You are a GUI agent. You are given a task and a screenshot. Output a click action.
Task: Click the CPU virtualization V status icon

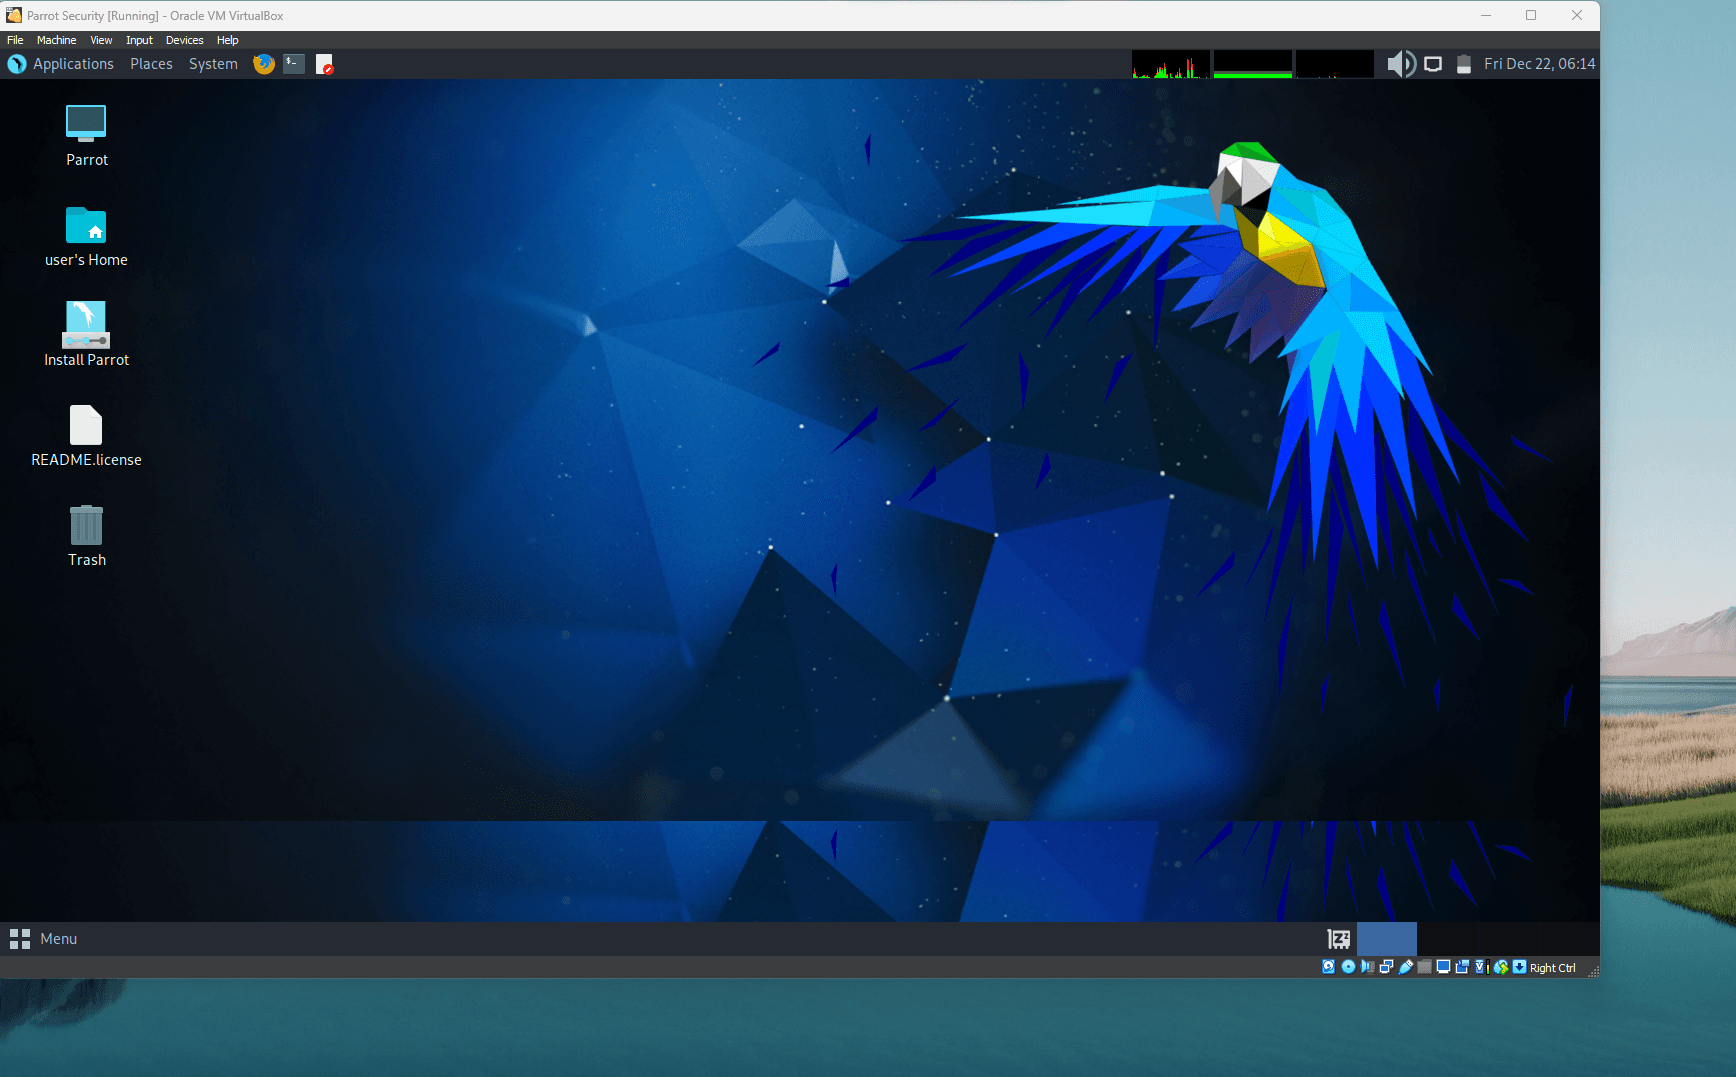[x=1482, y=967]
